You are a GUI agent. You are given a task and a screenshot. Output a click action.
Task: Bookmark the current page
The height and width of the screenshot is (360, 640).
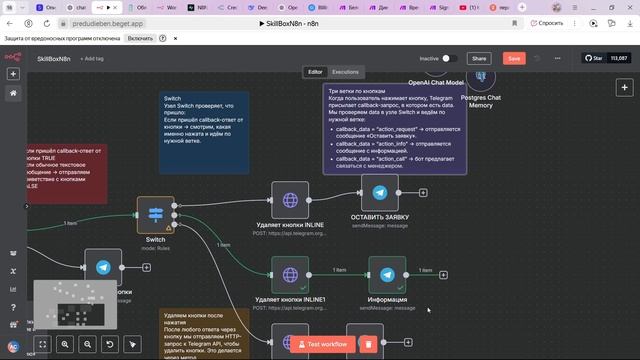pos(515,24)
